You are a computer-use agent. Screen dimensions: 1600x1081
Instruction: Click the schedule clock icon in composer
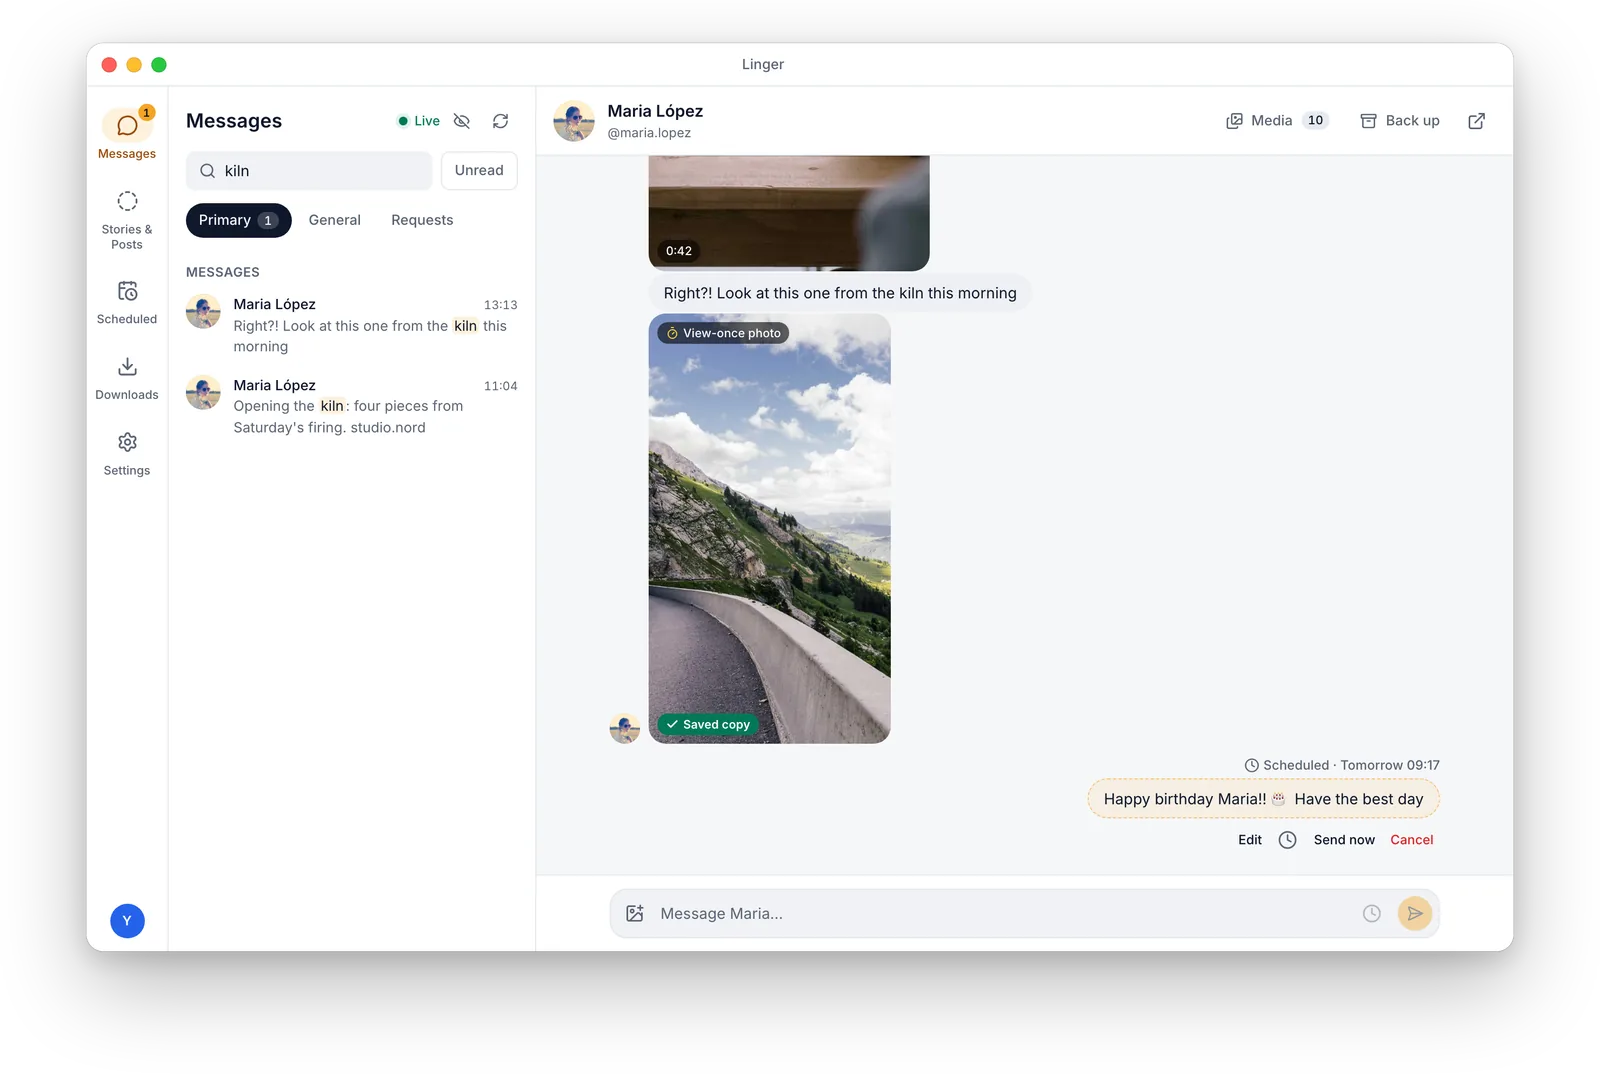[1372, 914]
